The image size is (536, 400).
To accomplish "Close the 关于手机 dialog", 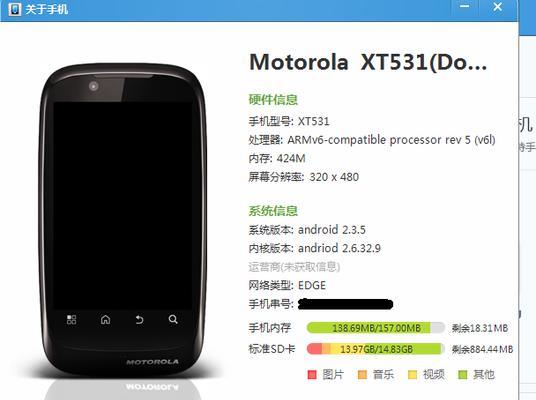I will click(x=498, y=6).
